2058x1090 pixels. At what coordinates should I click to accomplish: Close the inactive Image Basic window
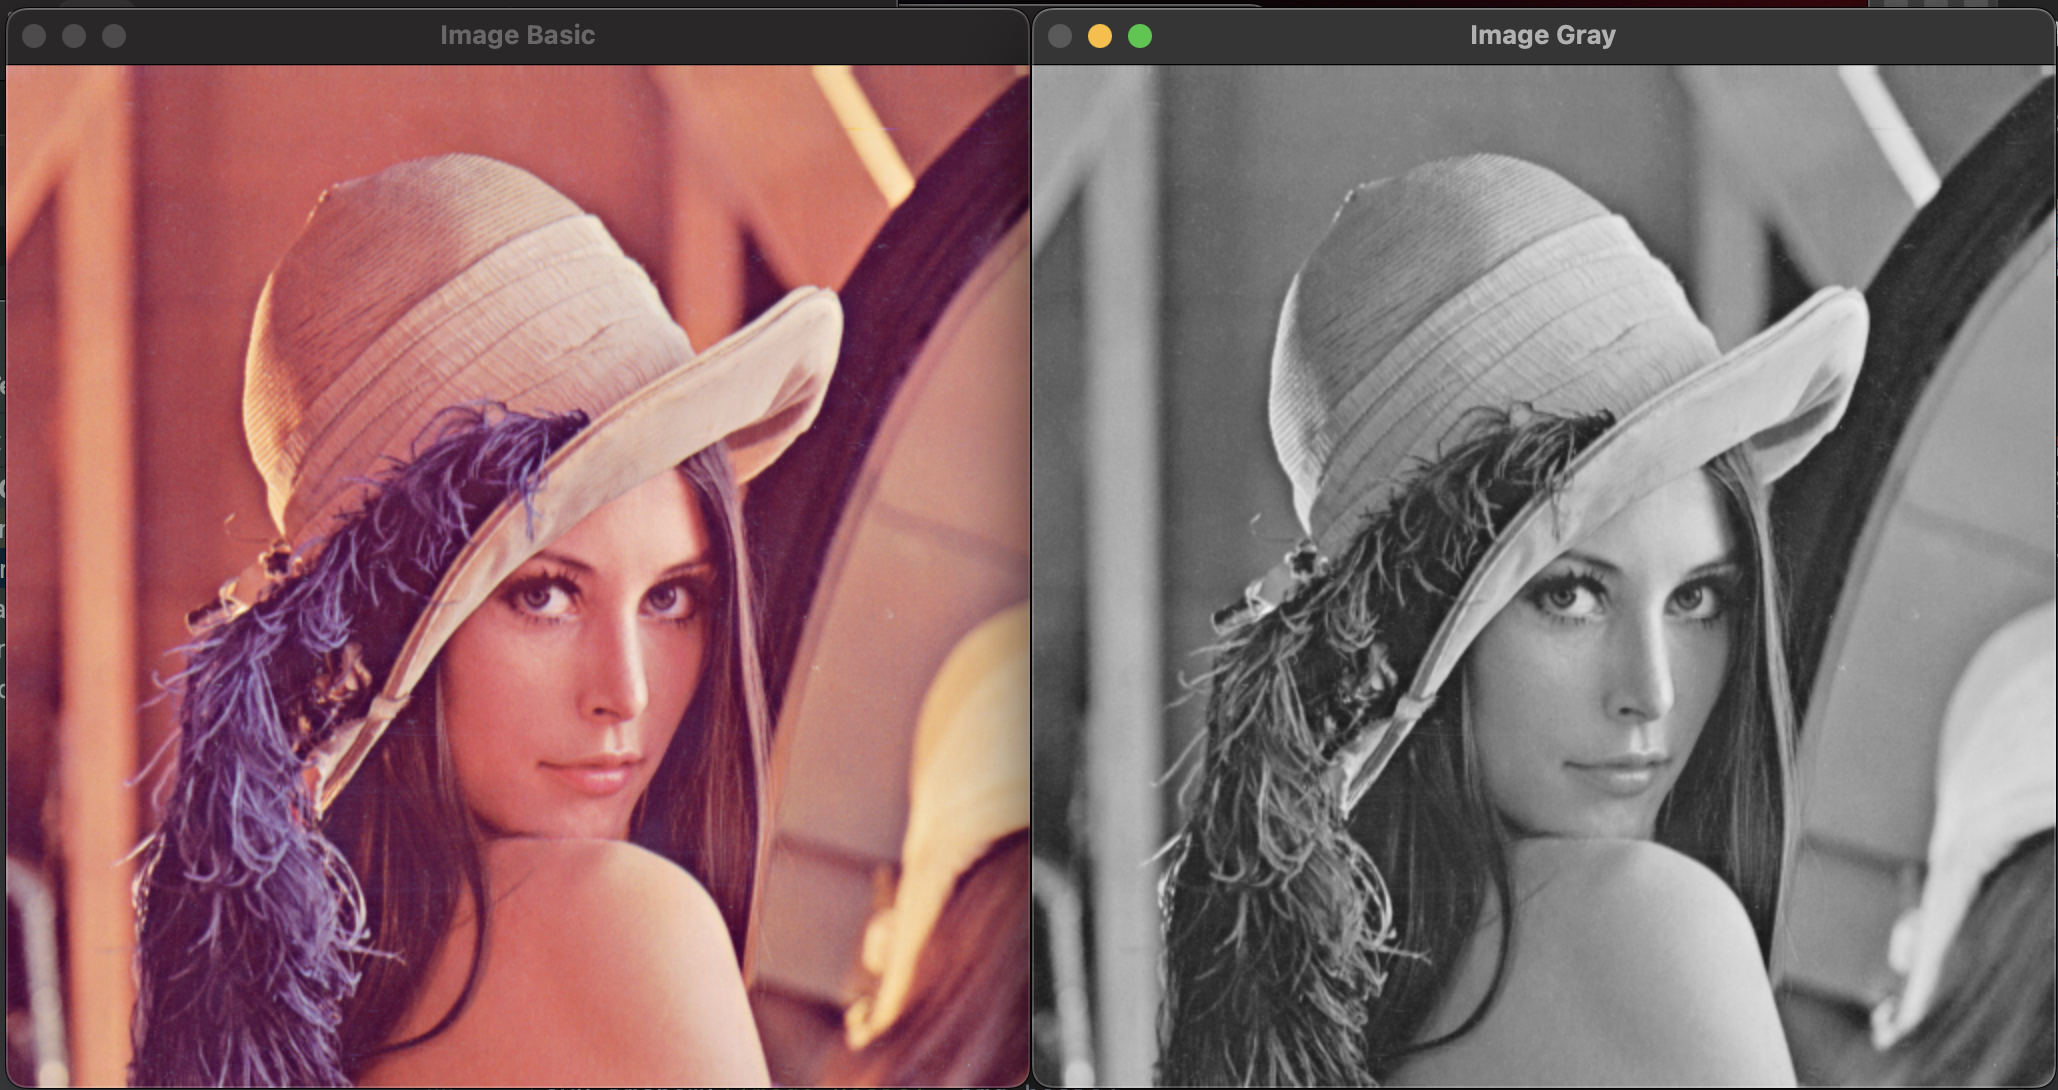pos(34,36)
